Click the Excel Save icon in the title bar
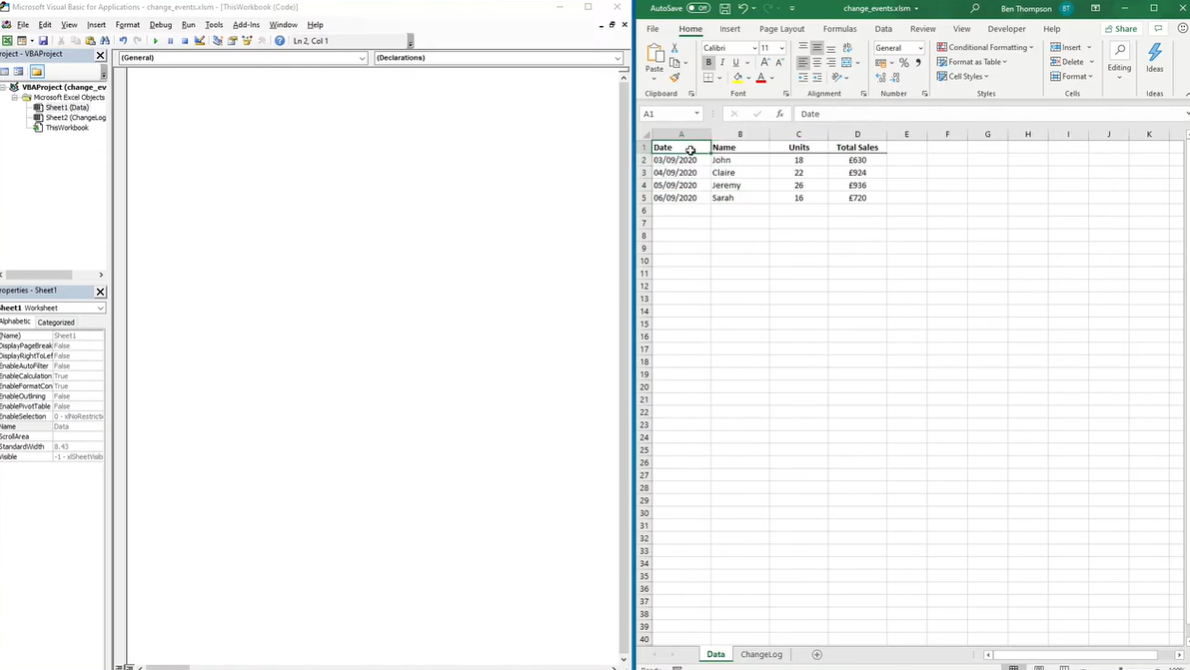The width and height of the screenshot is (1190, 670). (x=725, y=8)
